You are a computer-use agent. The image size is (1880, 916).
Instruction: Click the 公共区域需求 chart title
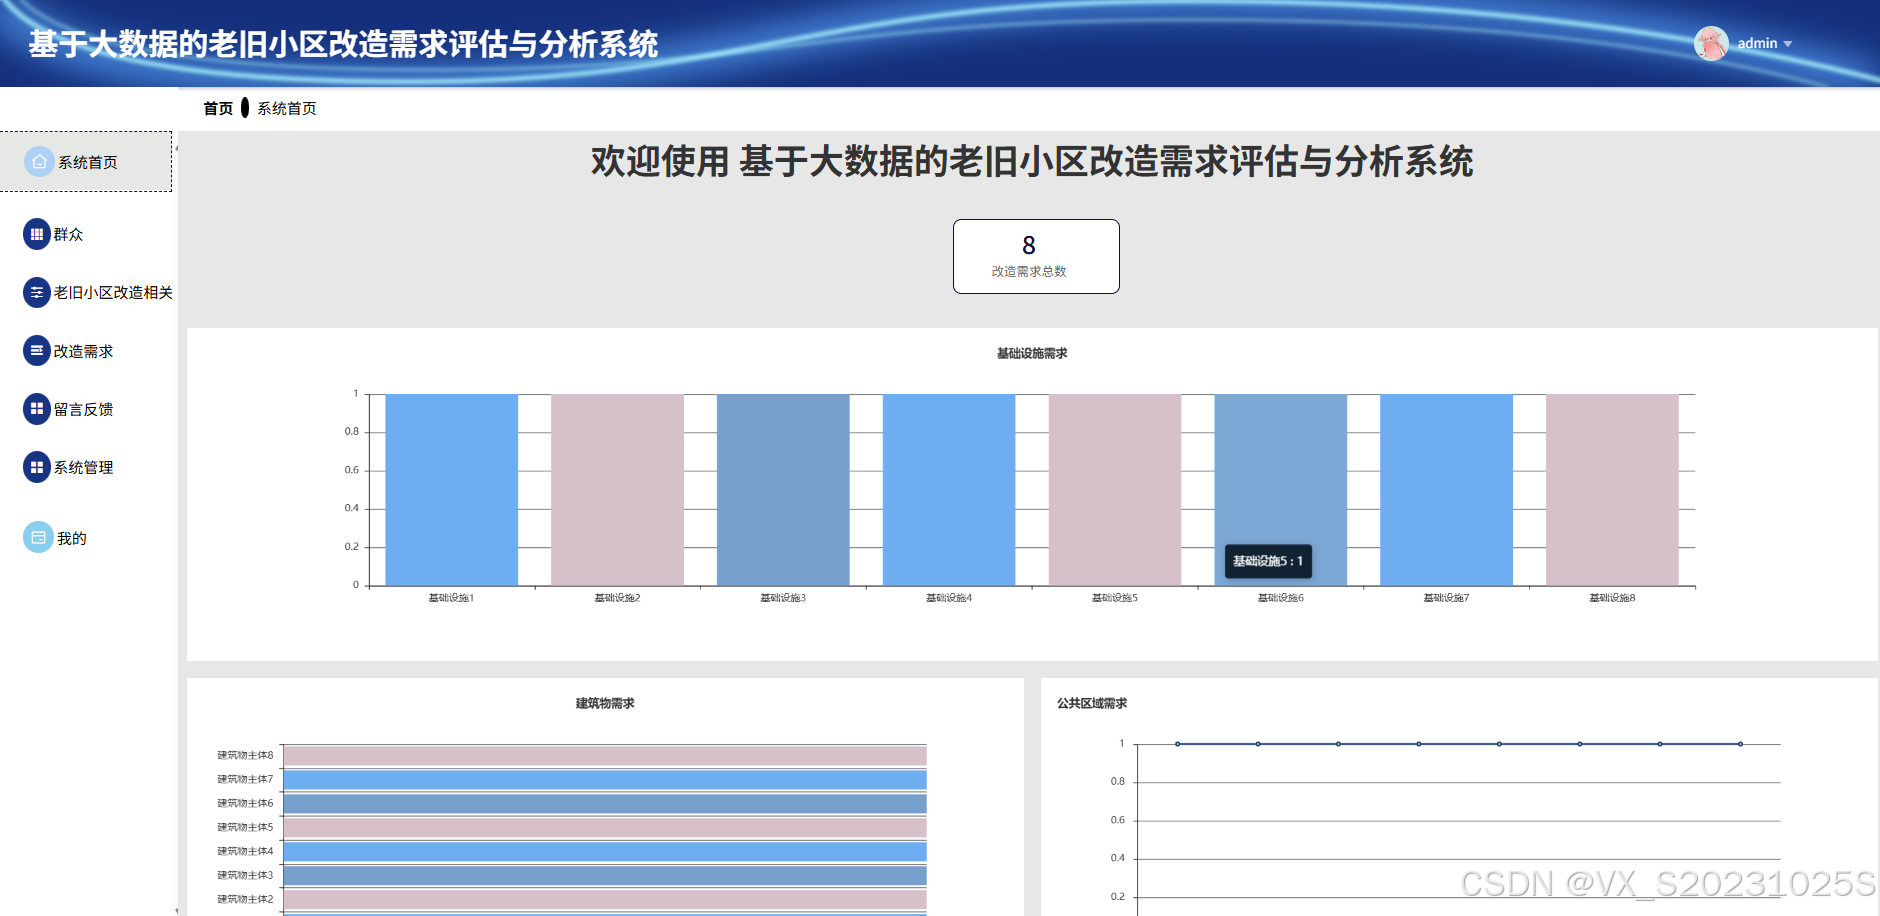click(1092, 703)
